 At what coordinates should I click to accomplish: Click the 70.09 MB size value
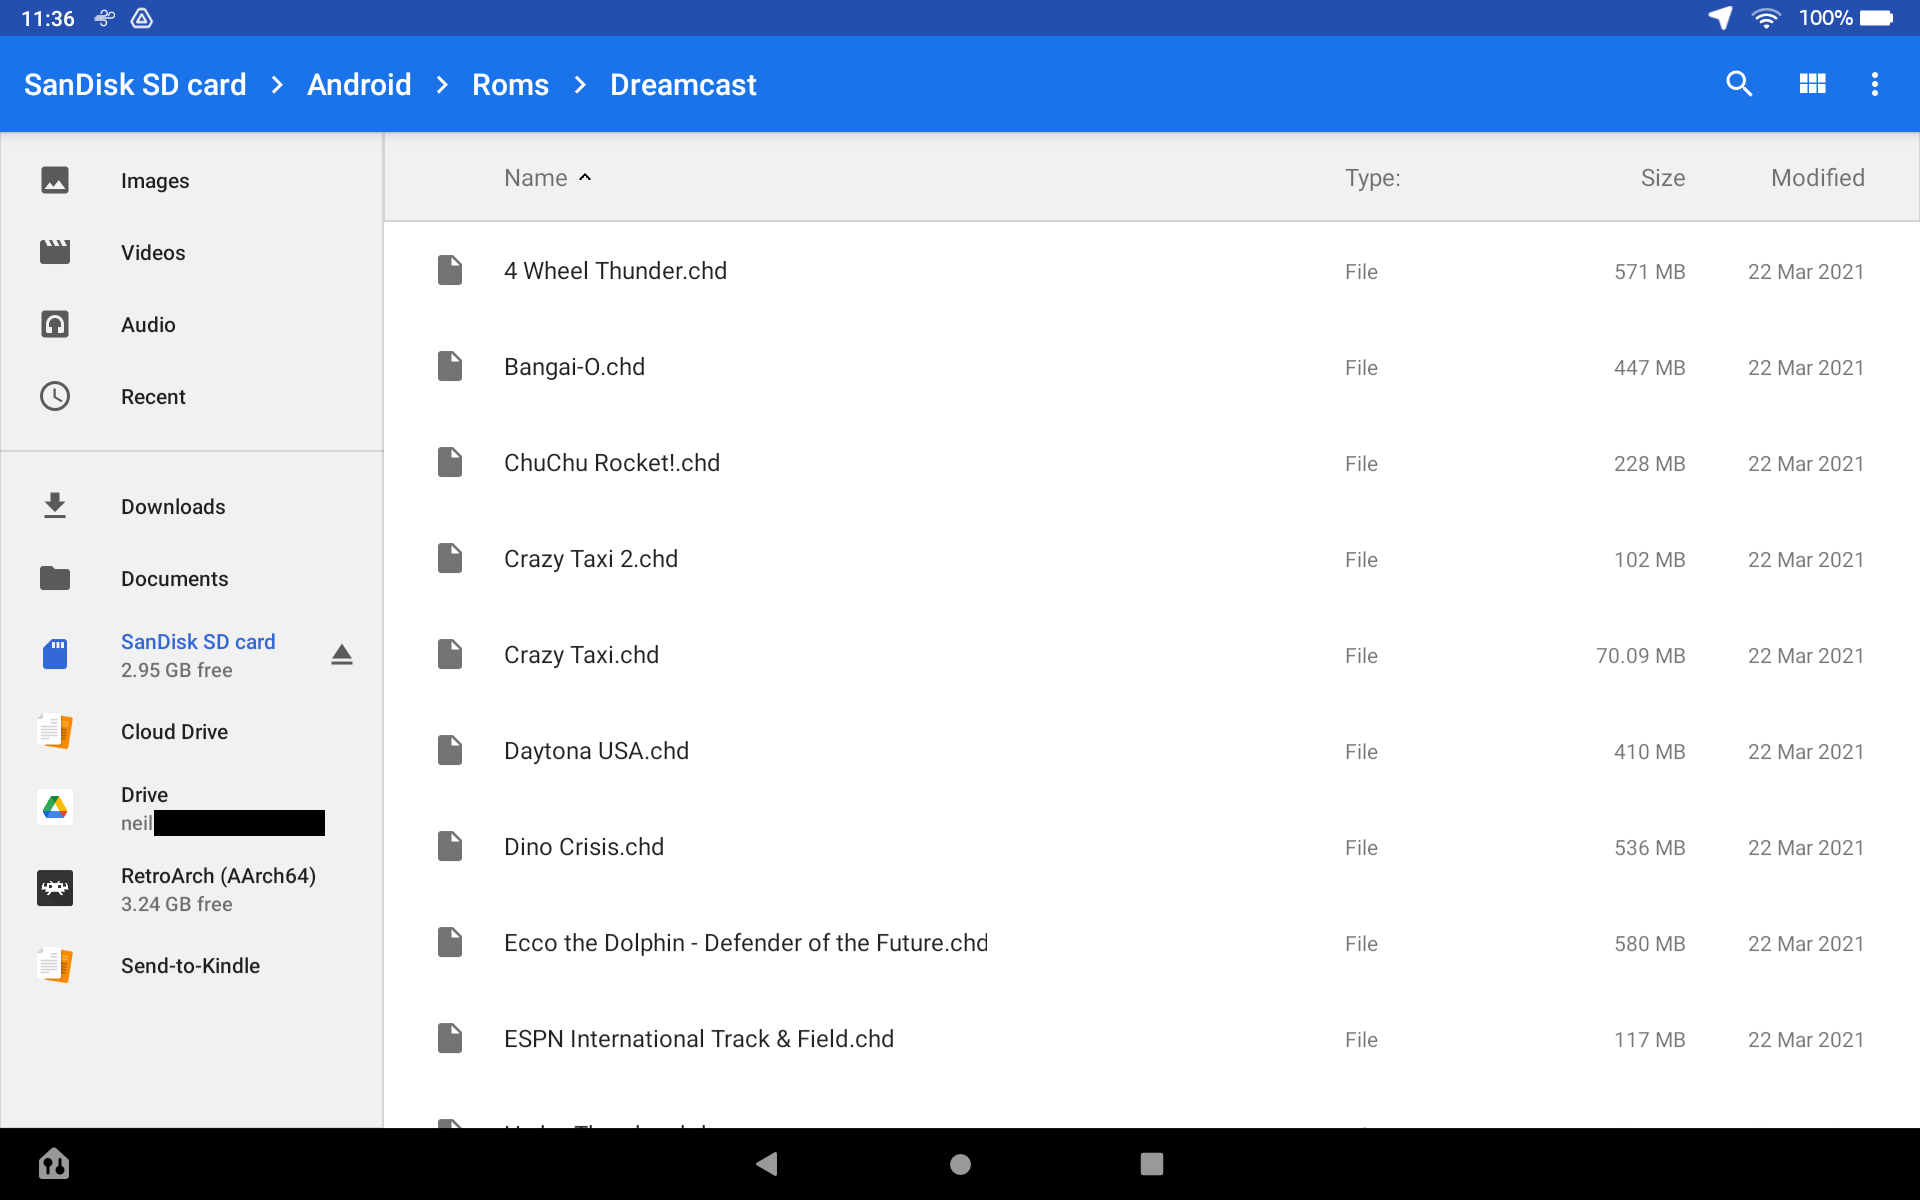tap(1640, 656)
